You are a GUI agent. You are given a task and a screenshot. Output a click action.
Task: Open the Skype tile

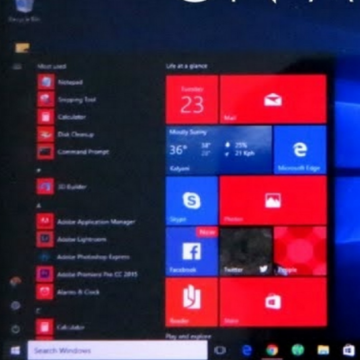pos(192,201)
